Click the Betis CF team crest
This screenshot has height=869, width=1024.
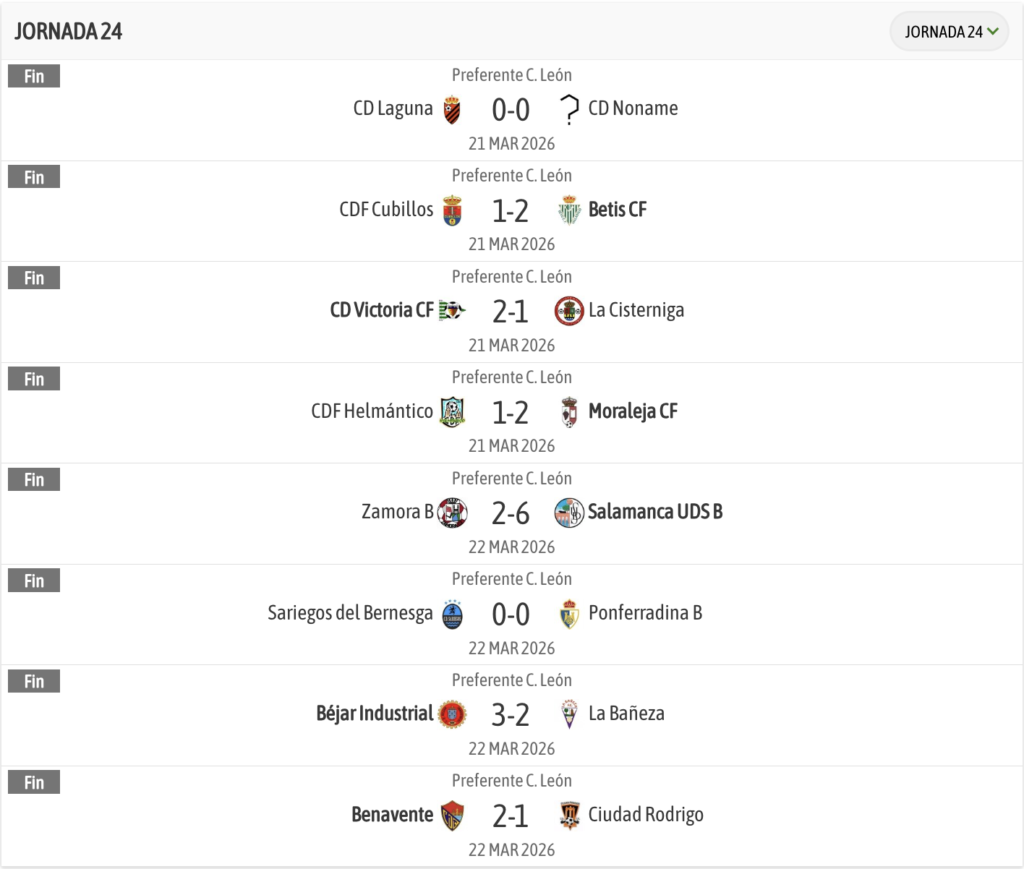[x=569, y=210]
